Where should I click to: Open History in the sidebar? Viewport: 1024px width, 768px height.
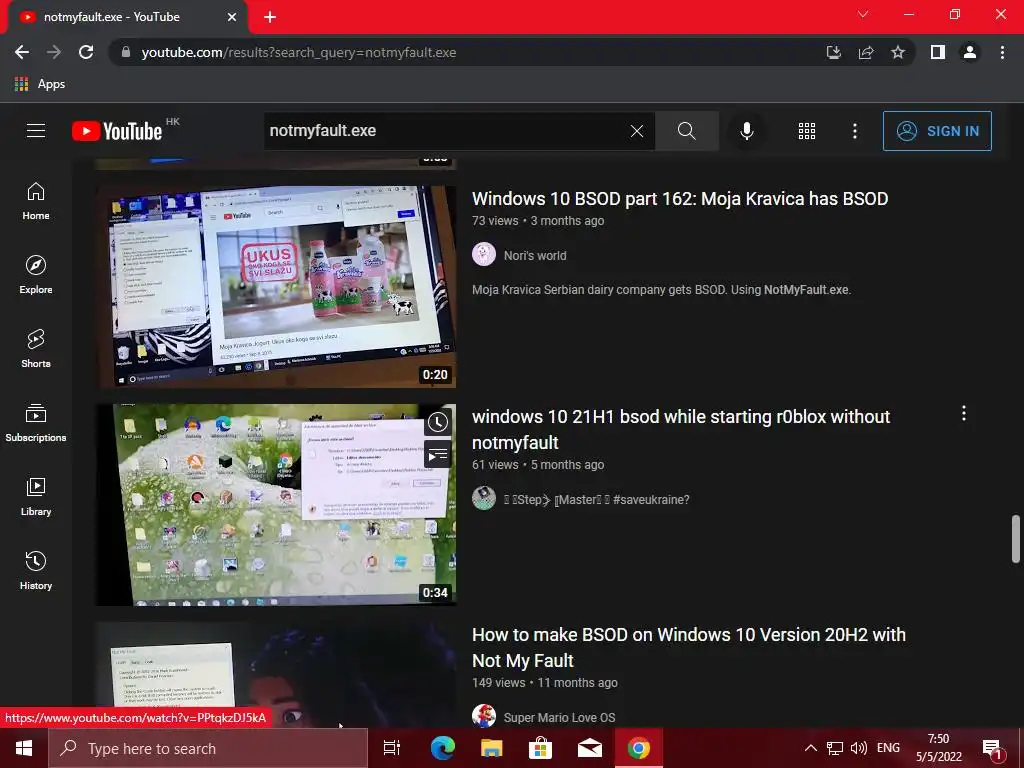pyautogui.click(x=36, y=571)
